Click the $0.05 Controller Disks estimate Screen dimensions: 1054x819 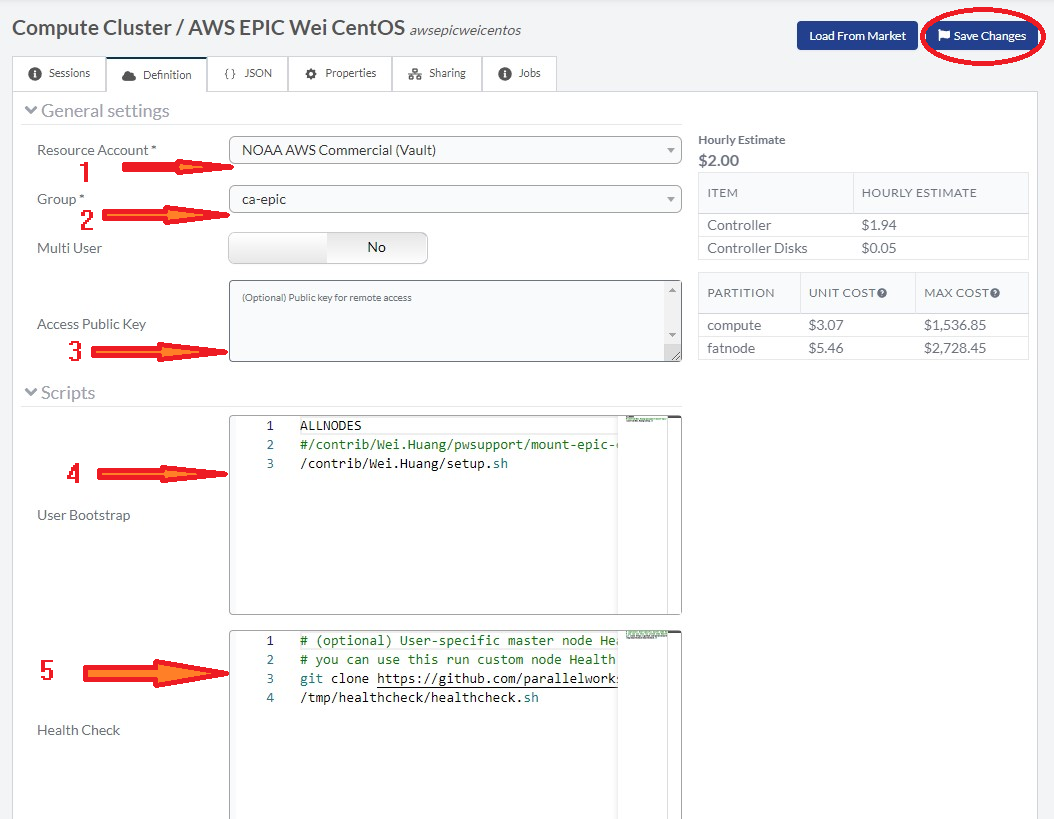coord(879,248)
